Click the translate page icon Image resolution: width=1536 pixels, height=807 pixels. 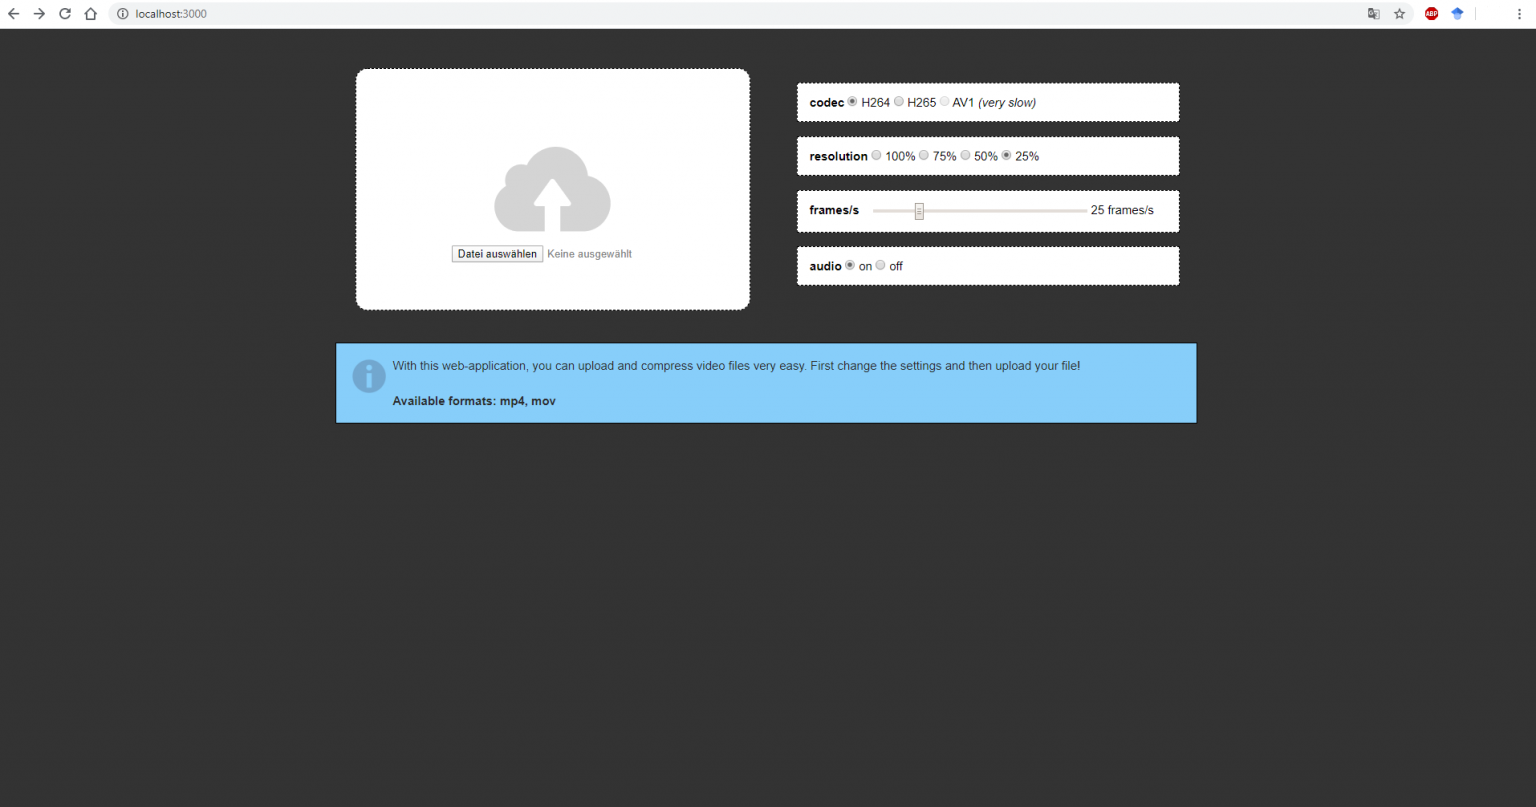1374,14
